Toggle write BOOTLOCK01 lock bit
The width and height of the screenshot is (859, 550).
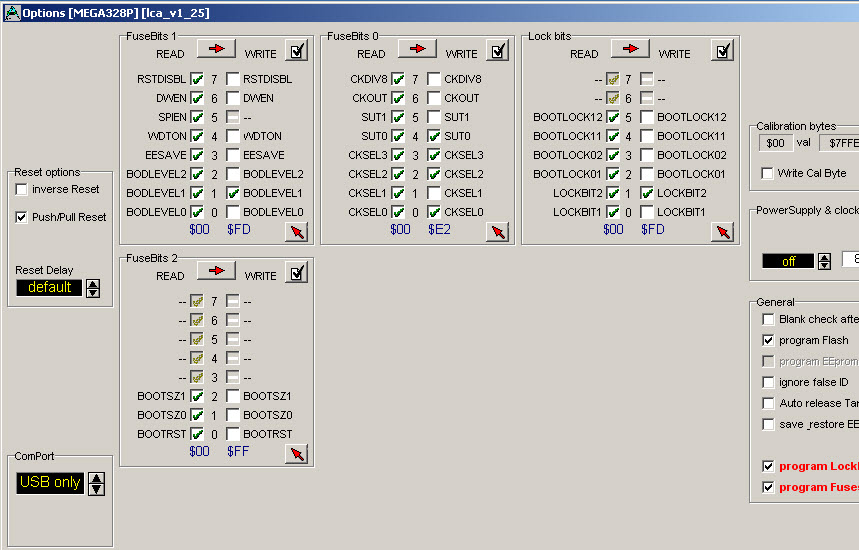click(x=647, y=174)
